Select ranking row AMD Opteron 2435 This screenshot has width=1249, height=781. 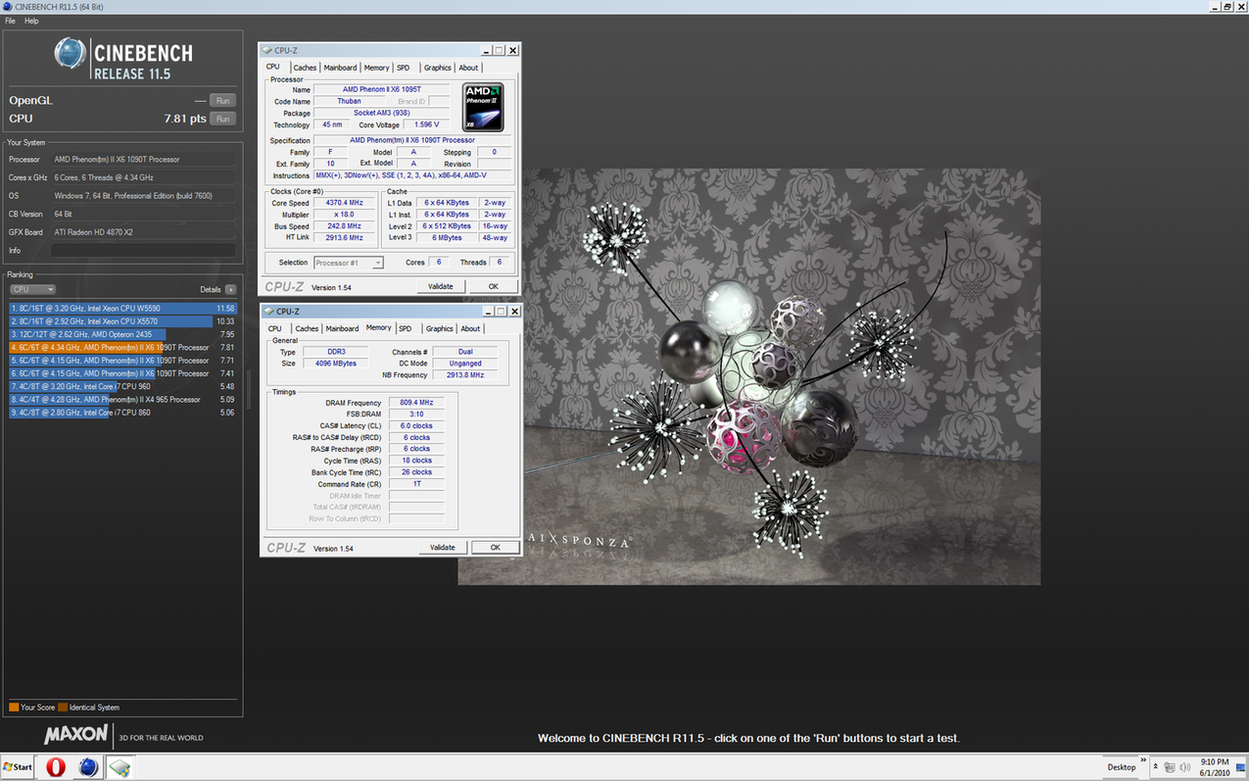point(124,334)
